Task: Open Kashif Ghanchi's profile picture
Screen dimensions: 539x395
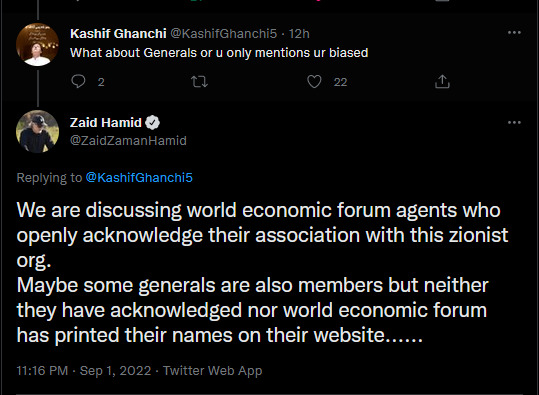Action: pos(37,44)
